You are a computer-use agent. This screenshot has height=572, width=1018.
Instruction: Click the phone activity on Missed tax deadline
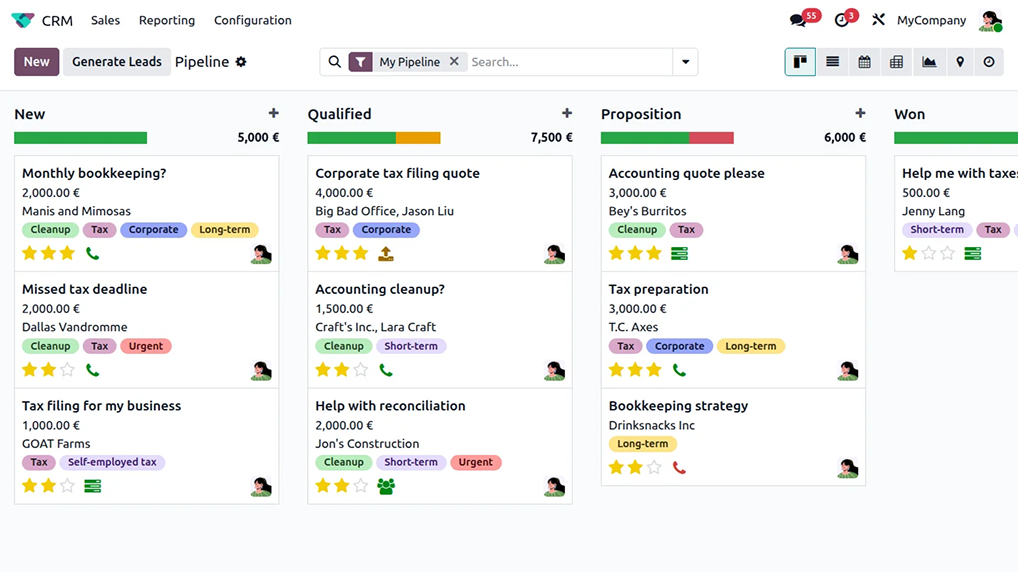(x=93, y=370)
